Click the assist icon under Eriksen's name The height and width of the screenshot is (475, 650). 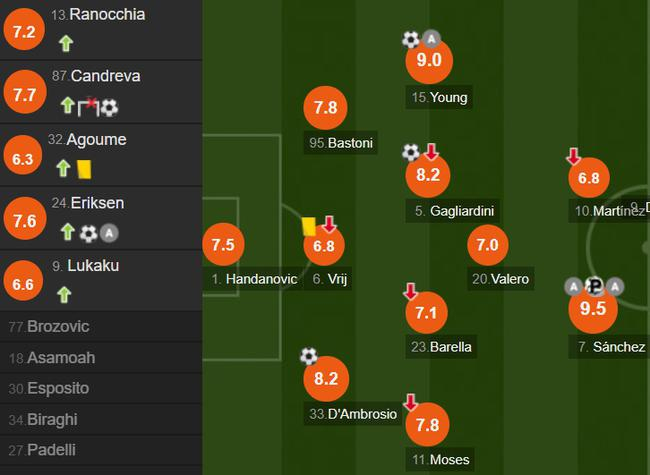pos(110,233)
